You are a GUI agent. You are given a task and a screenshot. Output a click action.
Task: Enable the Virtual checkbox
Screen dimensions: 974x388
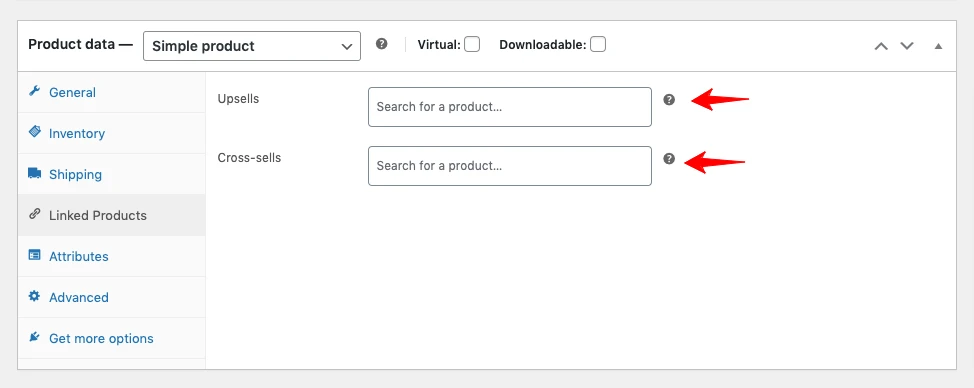tap(473, 44)
